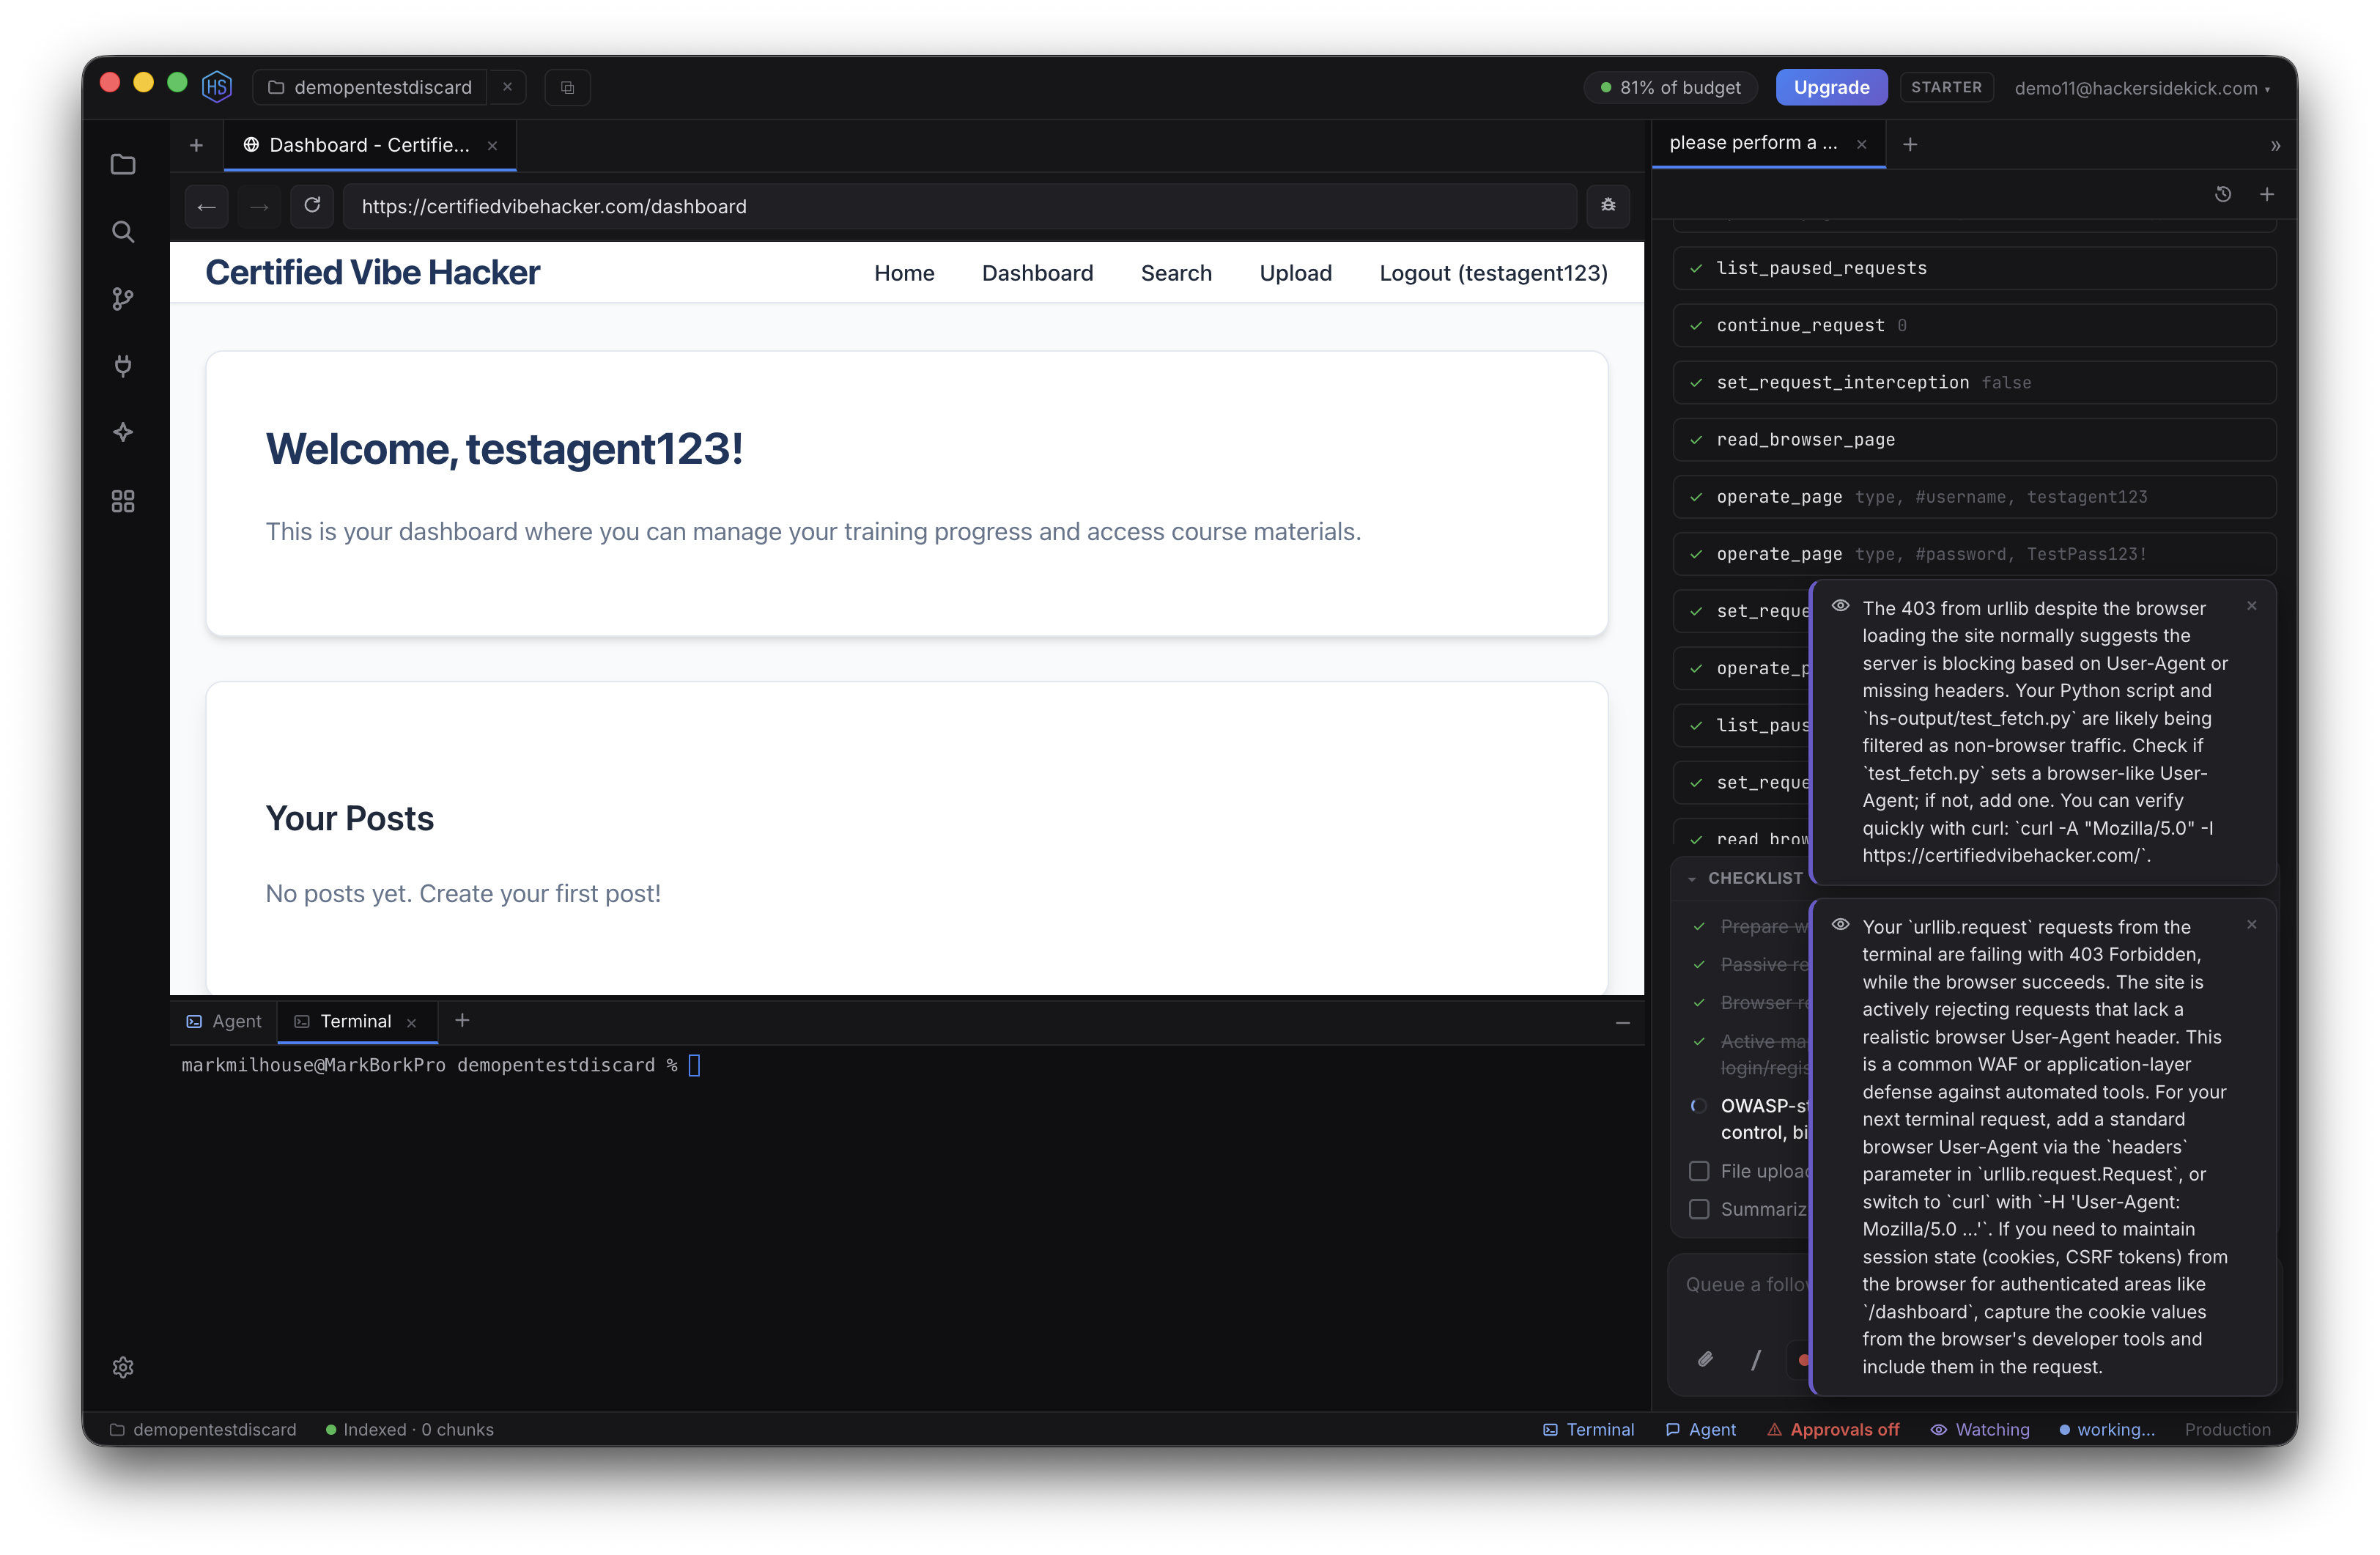Click the Certified Vibe Hacker logo link
The image size is (2380, 1555).
372,272
